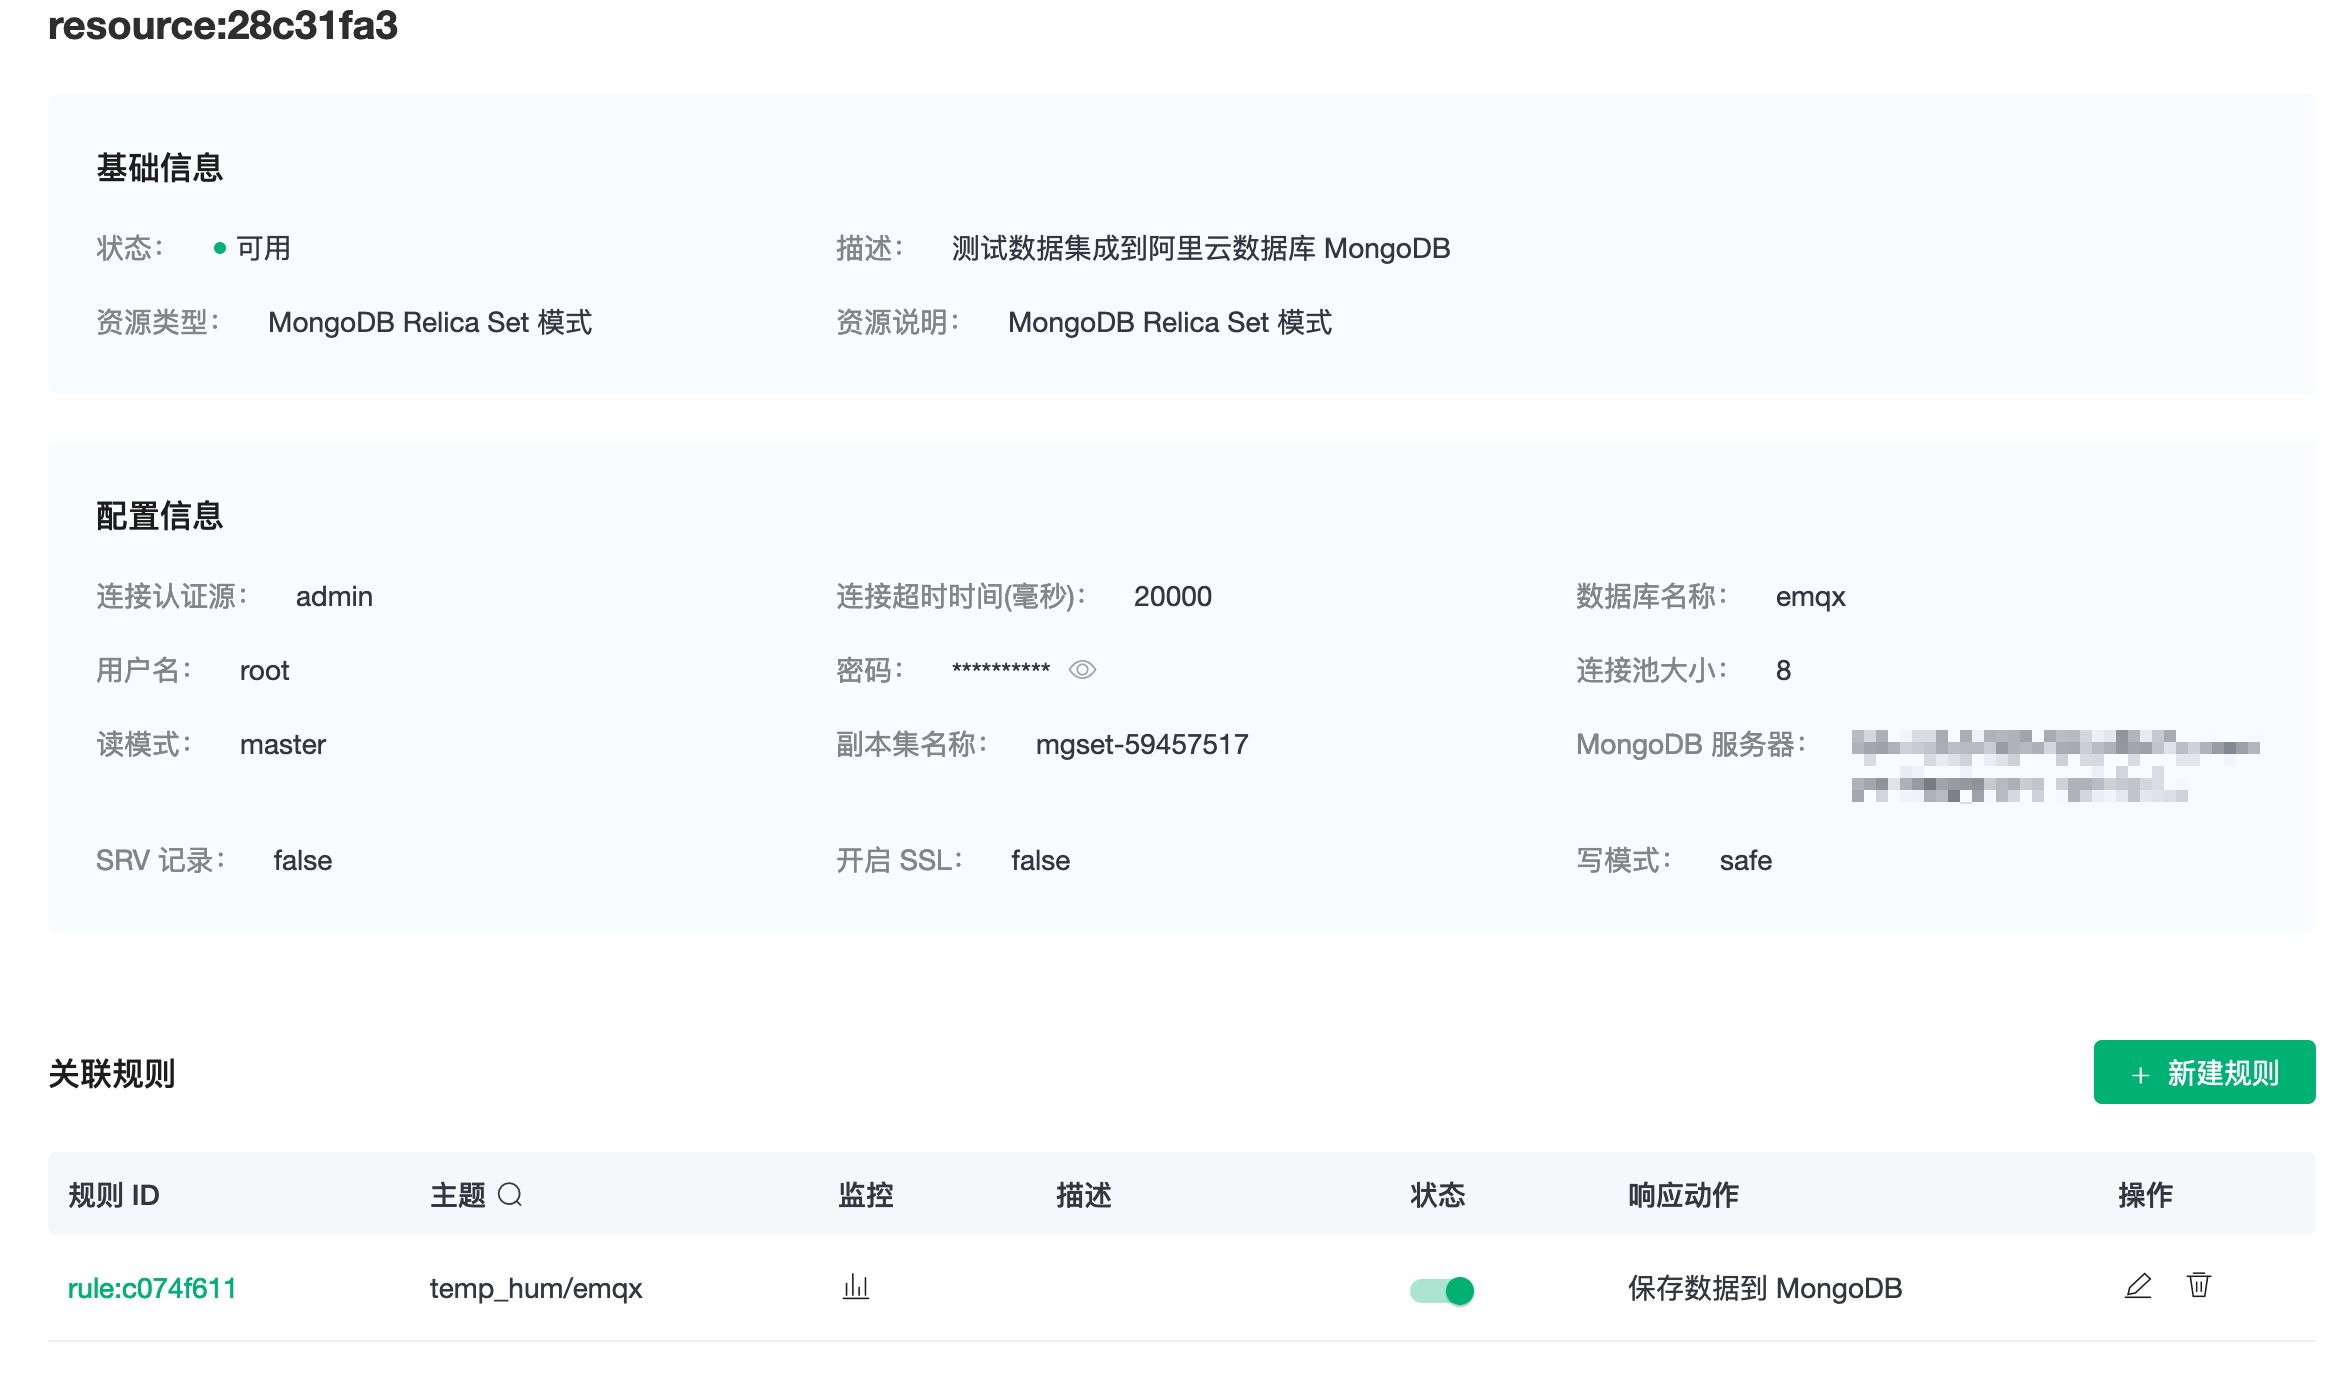Click the 规则 ID column header

coord(114,1195)
